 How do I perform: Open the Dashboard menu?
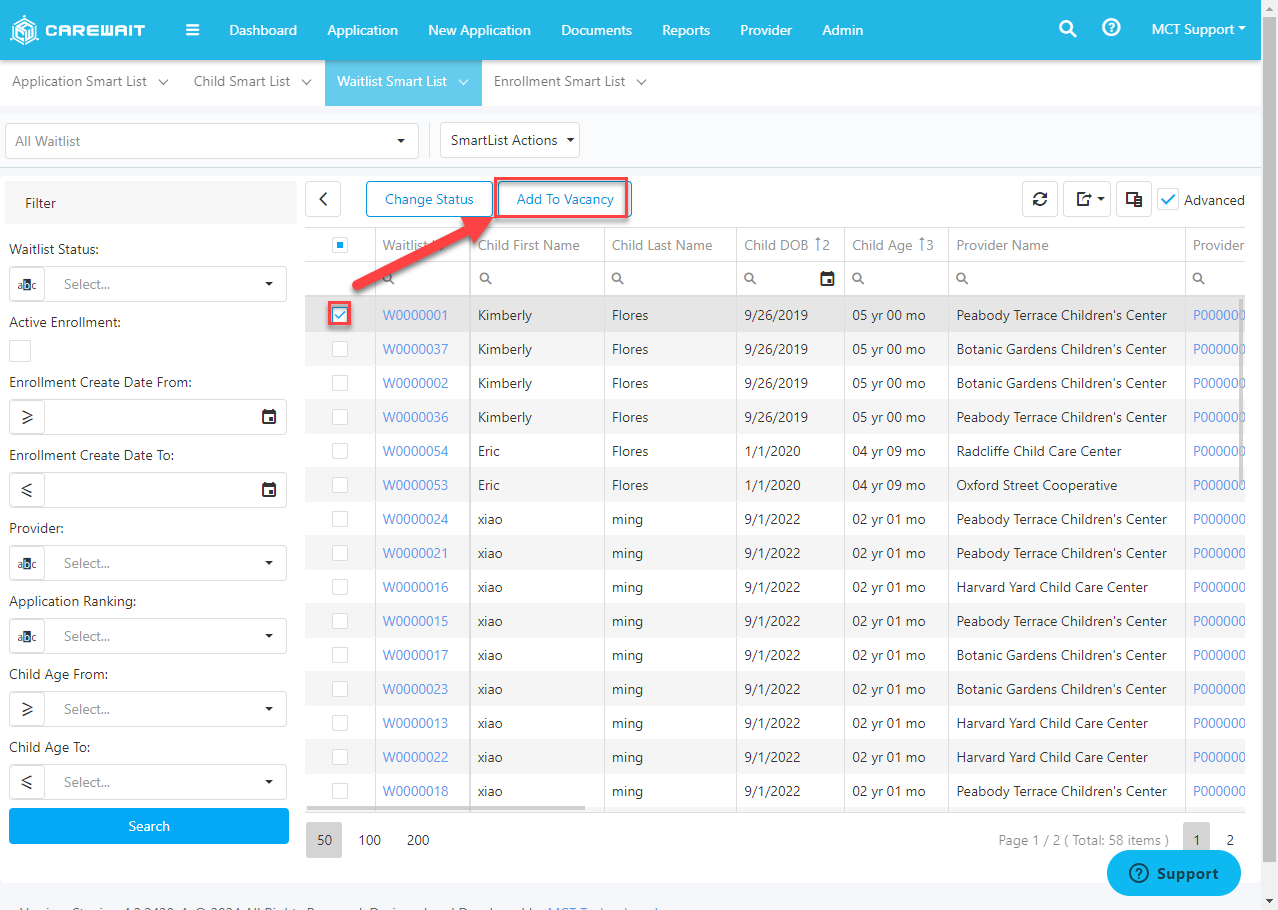[263, 30]
